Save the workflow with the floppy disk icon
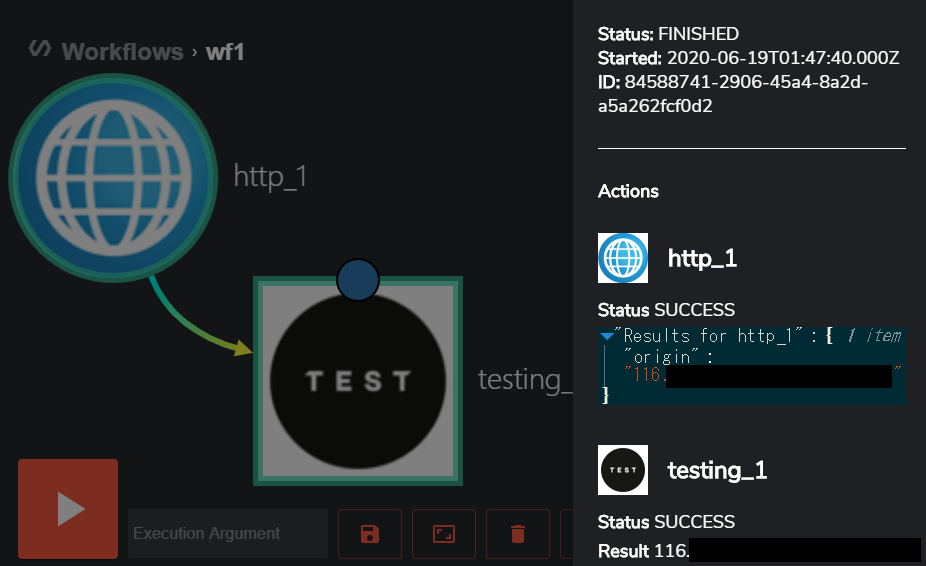926x566 pixels. [x=370, y=534]
